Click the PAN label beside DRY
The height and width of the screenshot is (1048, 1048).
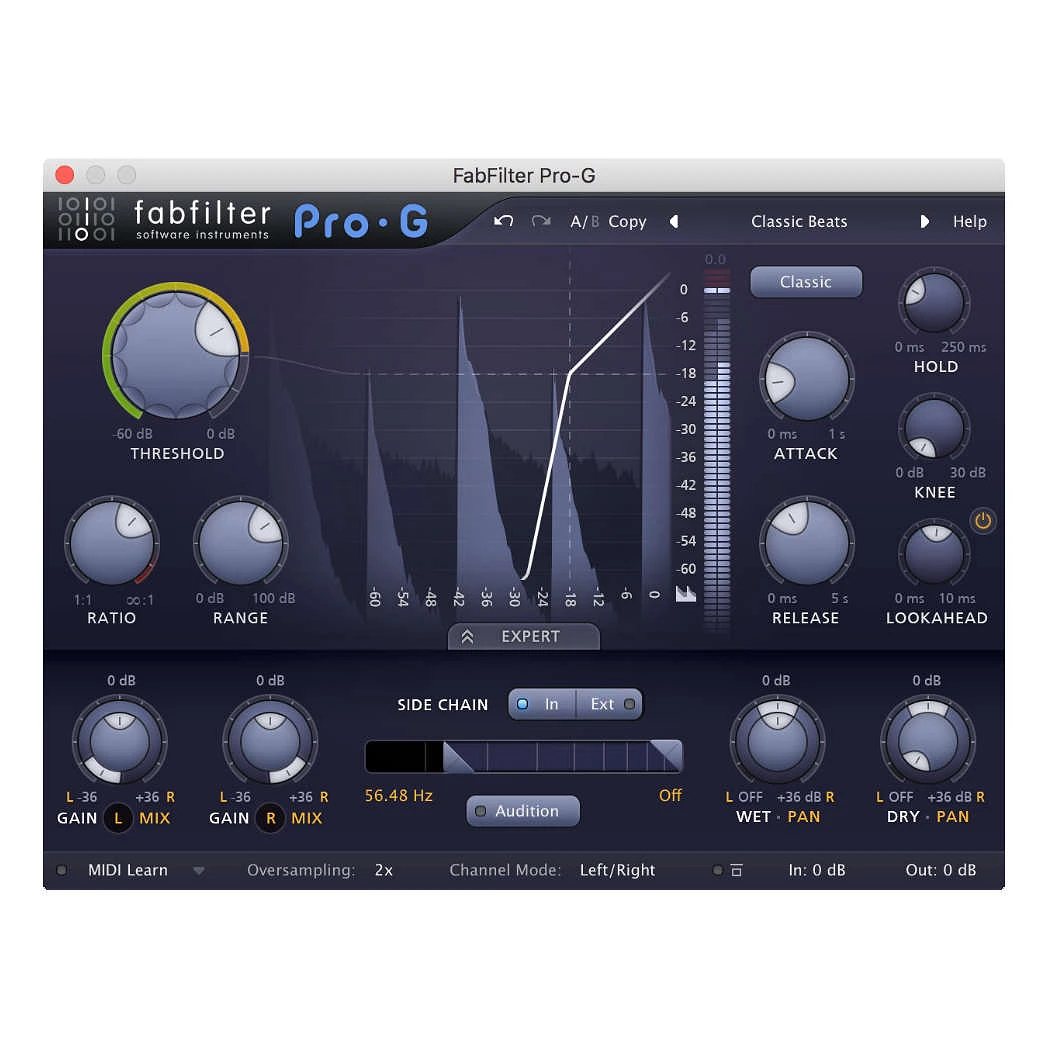coord(952,816)
